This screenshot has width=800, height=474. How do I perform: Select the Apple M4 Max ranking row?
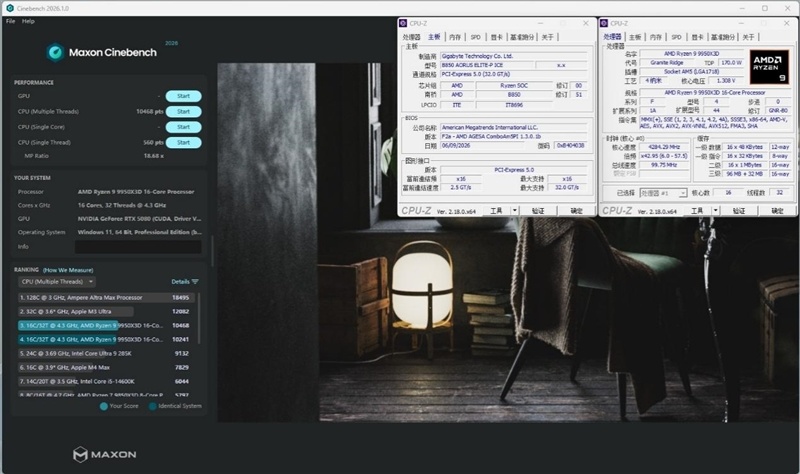point(106,367)
